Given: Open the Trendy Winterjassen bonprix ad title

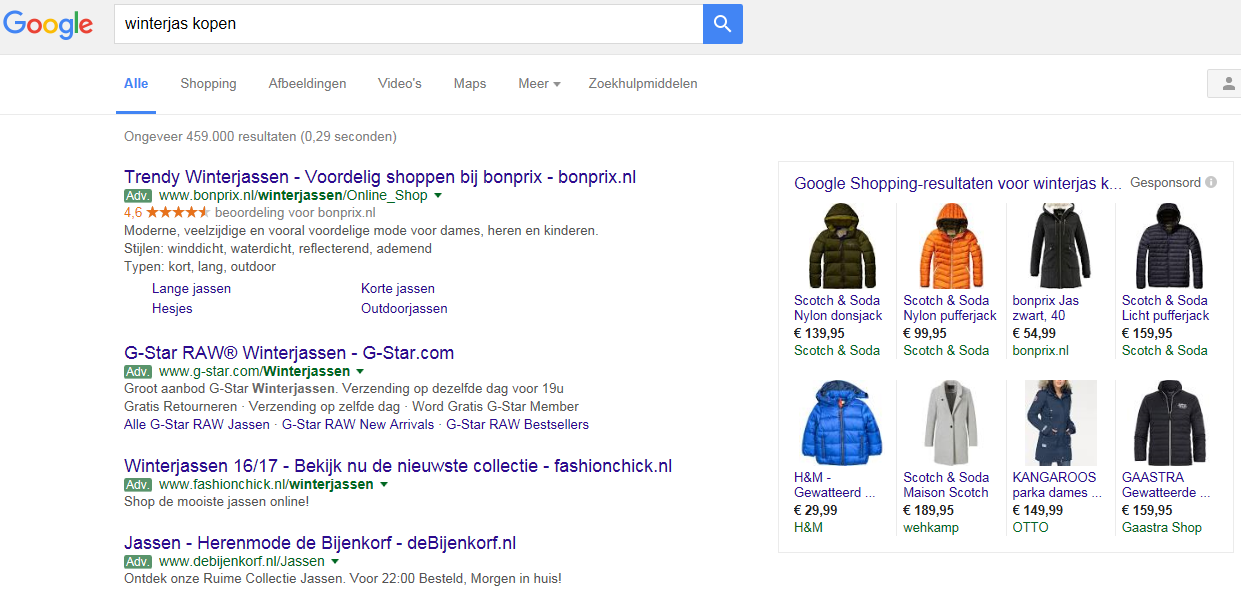Looking at the screenshot, I should click(380, 177).
